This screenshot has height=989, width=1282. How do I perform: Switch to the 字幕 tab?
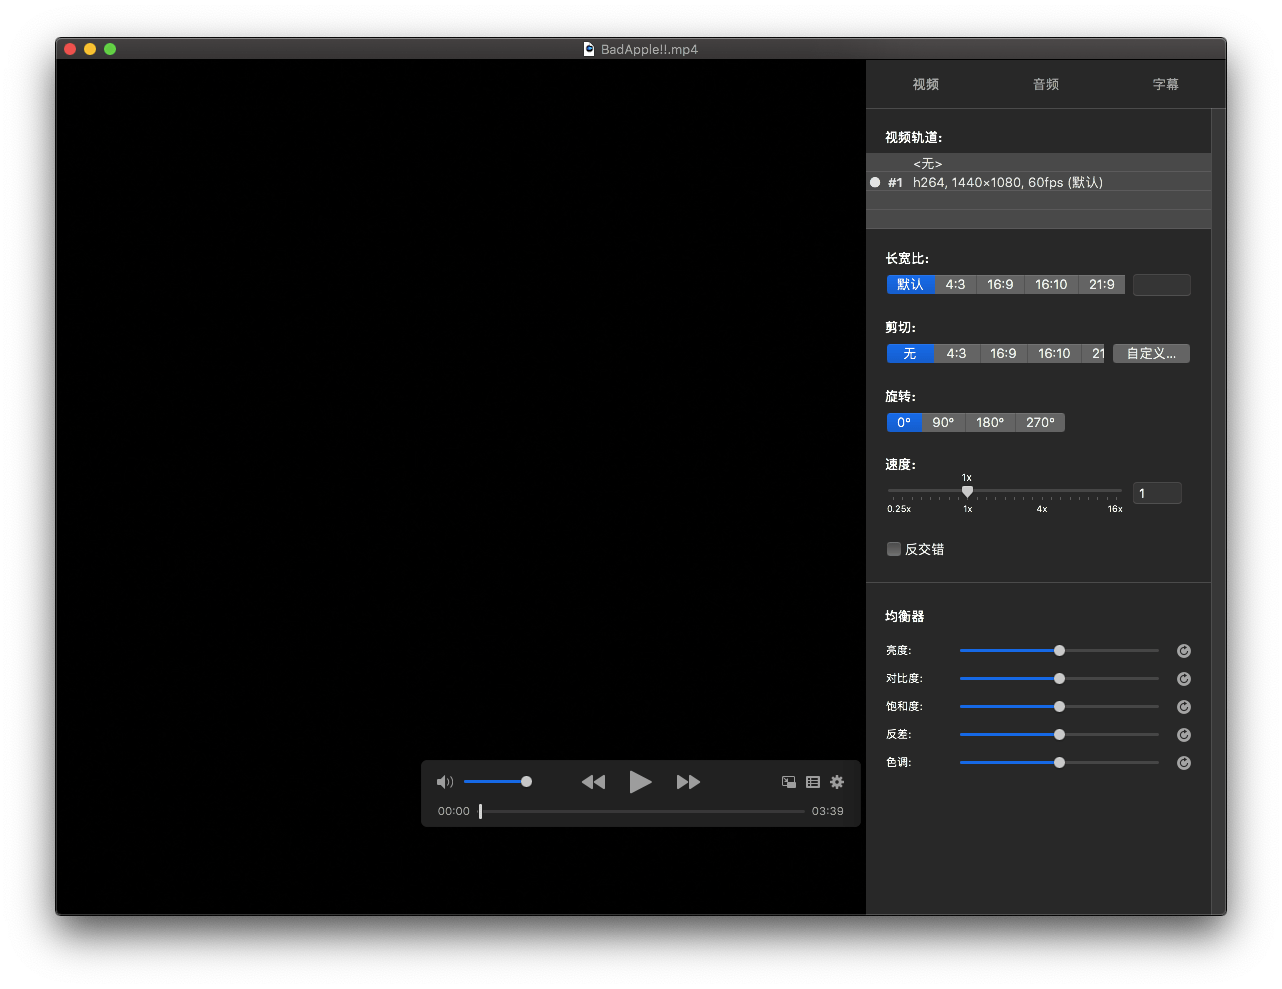click(x=1165, y=85)
